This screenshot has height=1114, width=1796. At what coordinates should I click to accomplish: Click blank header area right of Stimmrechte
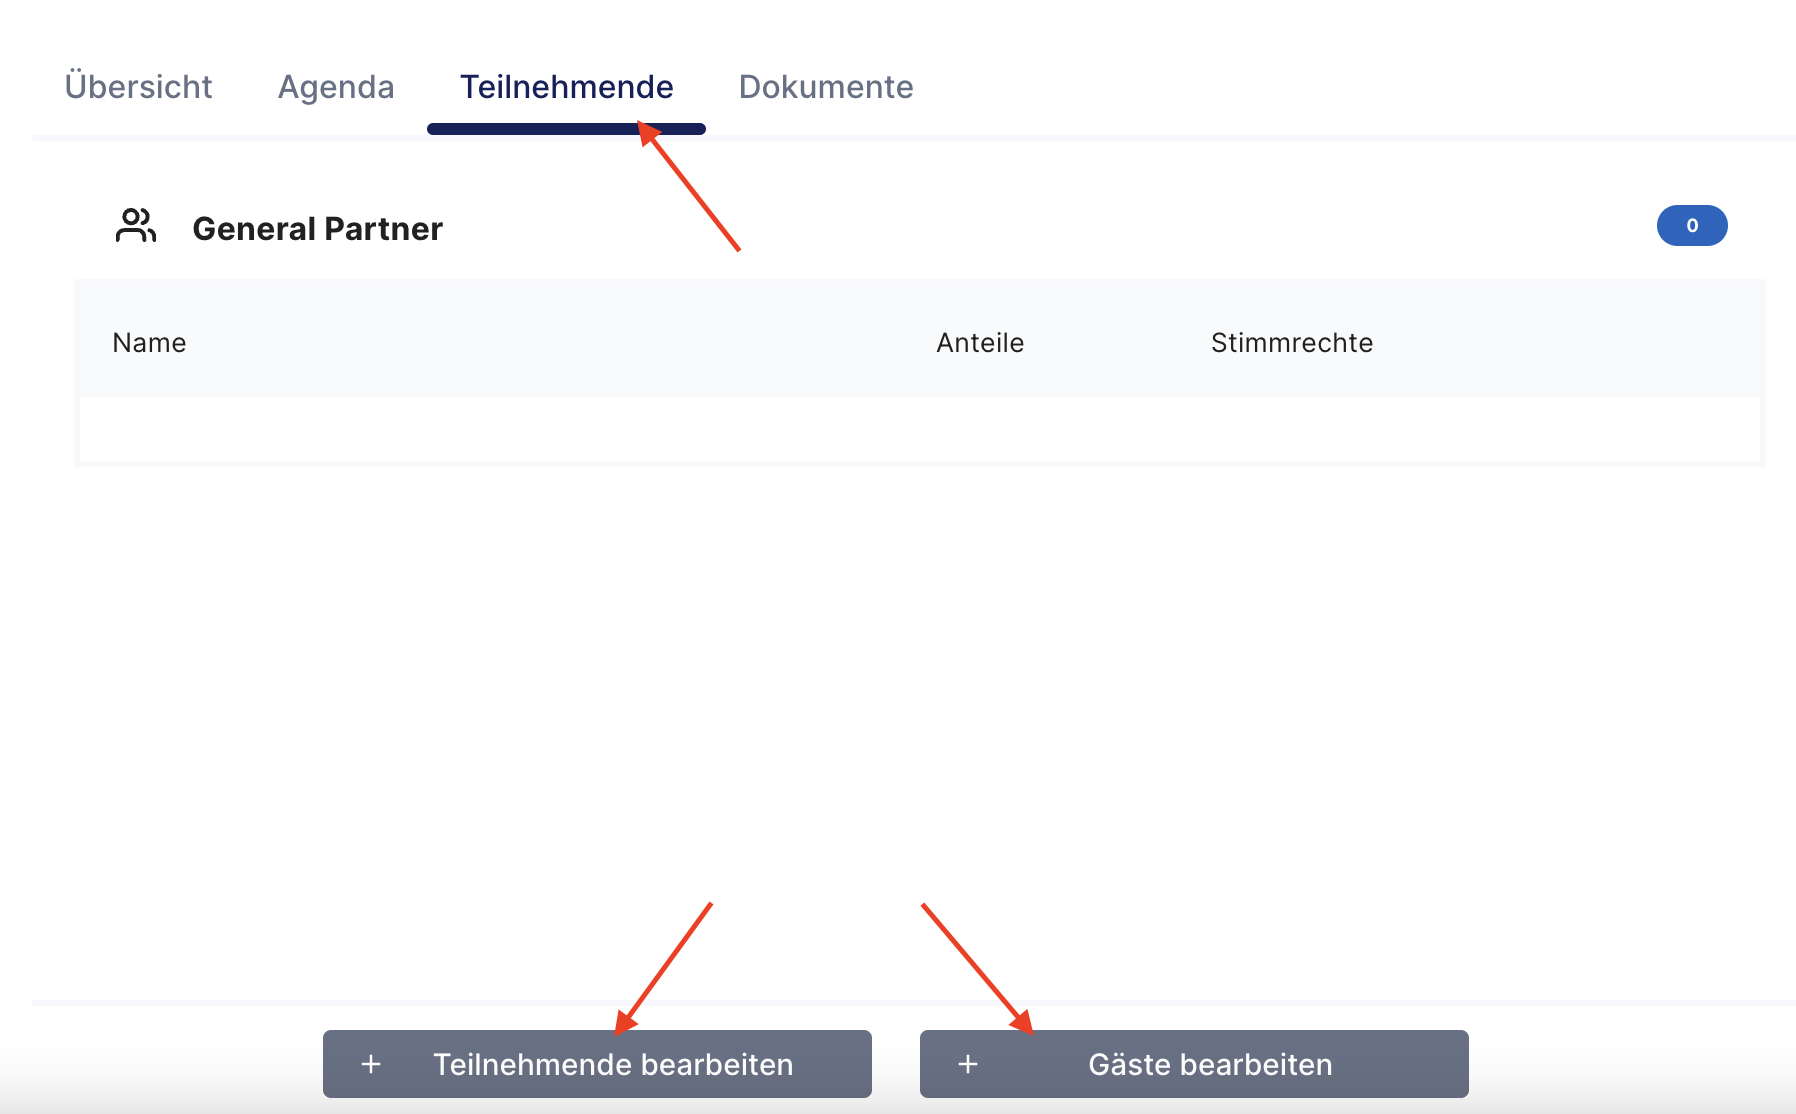tap(1565, 343)
